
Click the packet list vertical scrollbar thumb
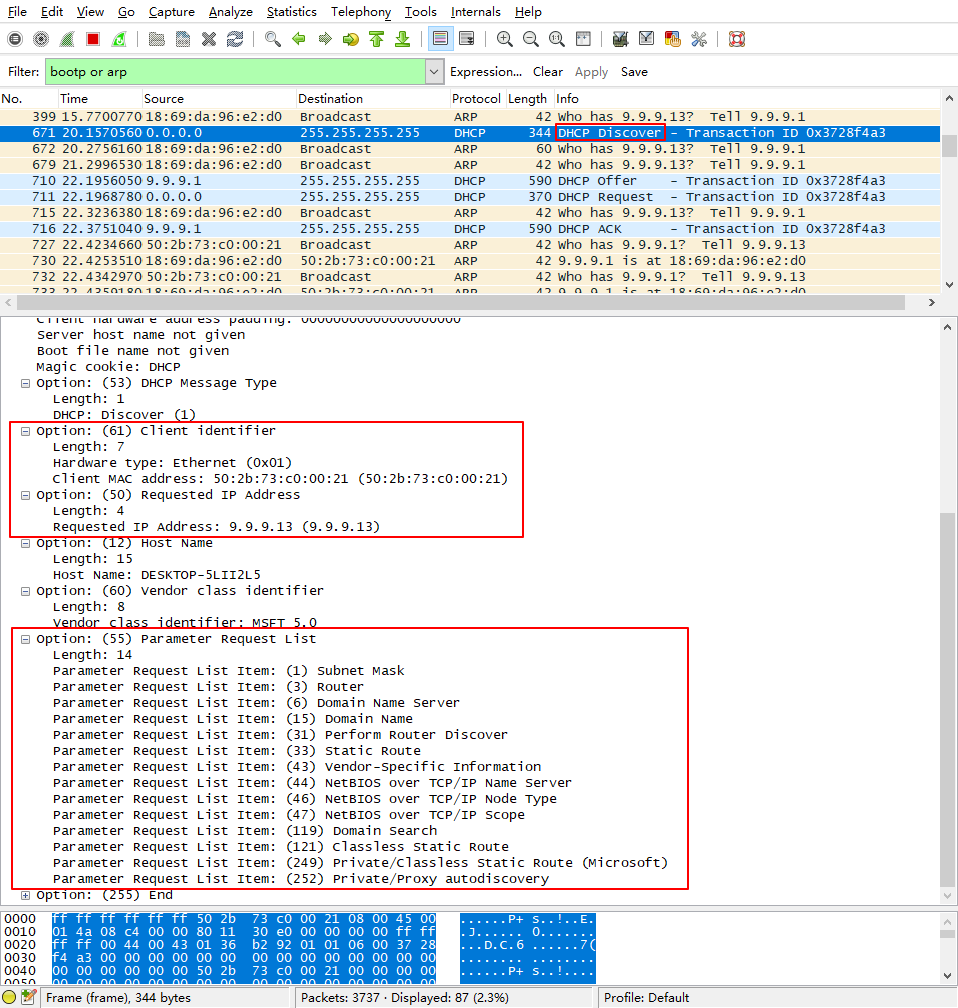point(948,146)
